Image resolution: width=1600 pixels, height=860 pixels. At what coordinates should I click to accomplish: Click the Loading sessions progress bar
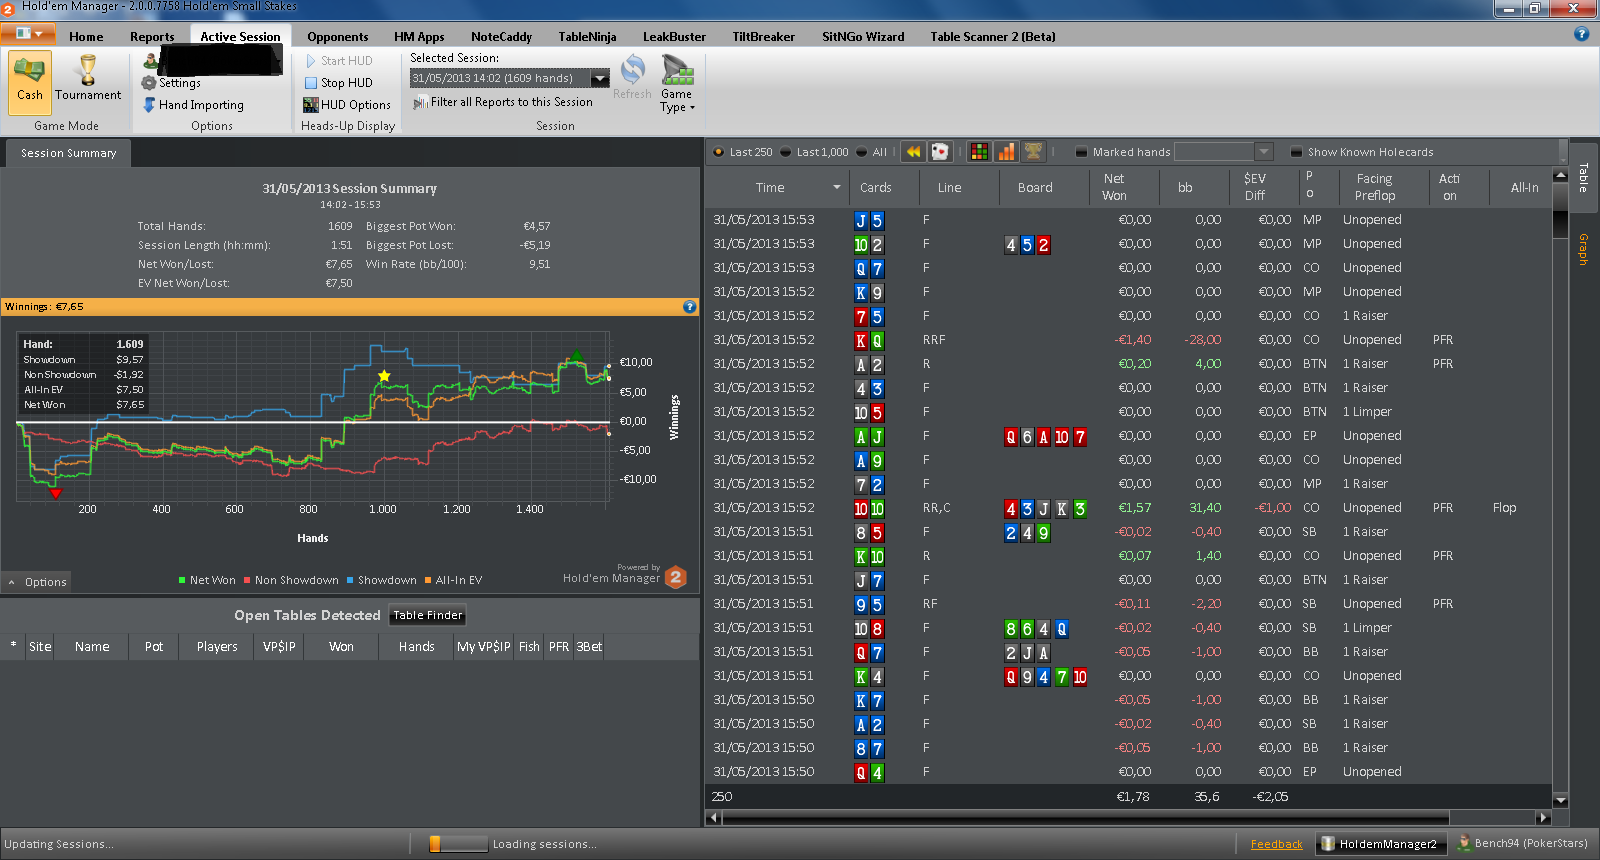point(458,844)
